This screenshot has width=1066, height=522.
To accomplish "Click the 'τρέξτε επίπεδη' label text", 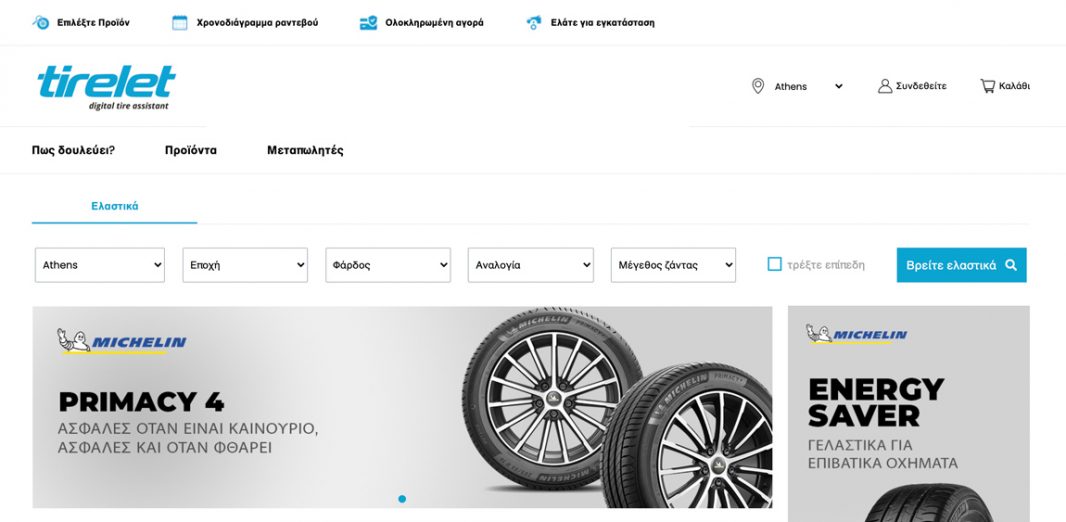I will 826,265.
